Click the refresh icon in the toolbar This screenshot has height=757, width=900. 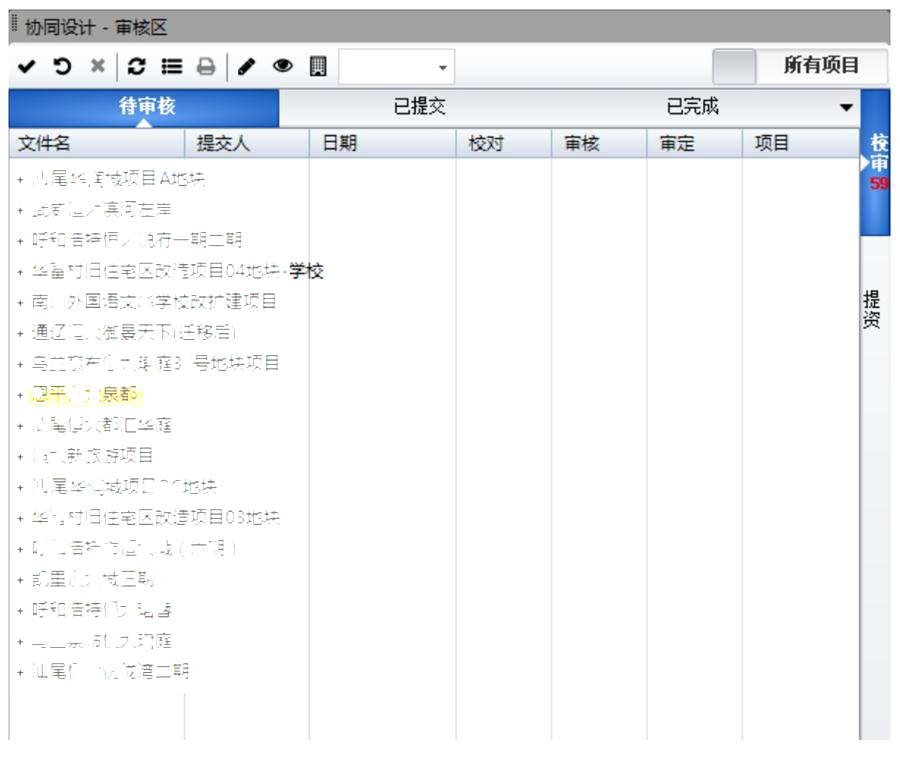138,66
